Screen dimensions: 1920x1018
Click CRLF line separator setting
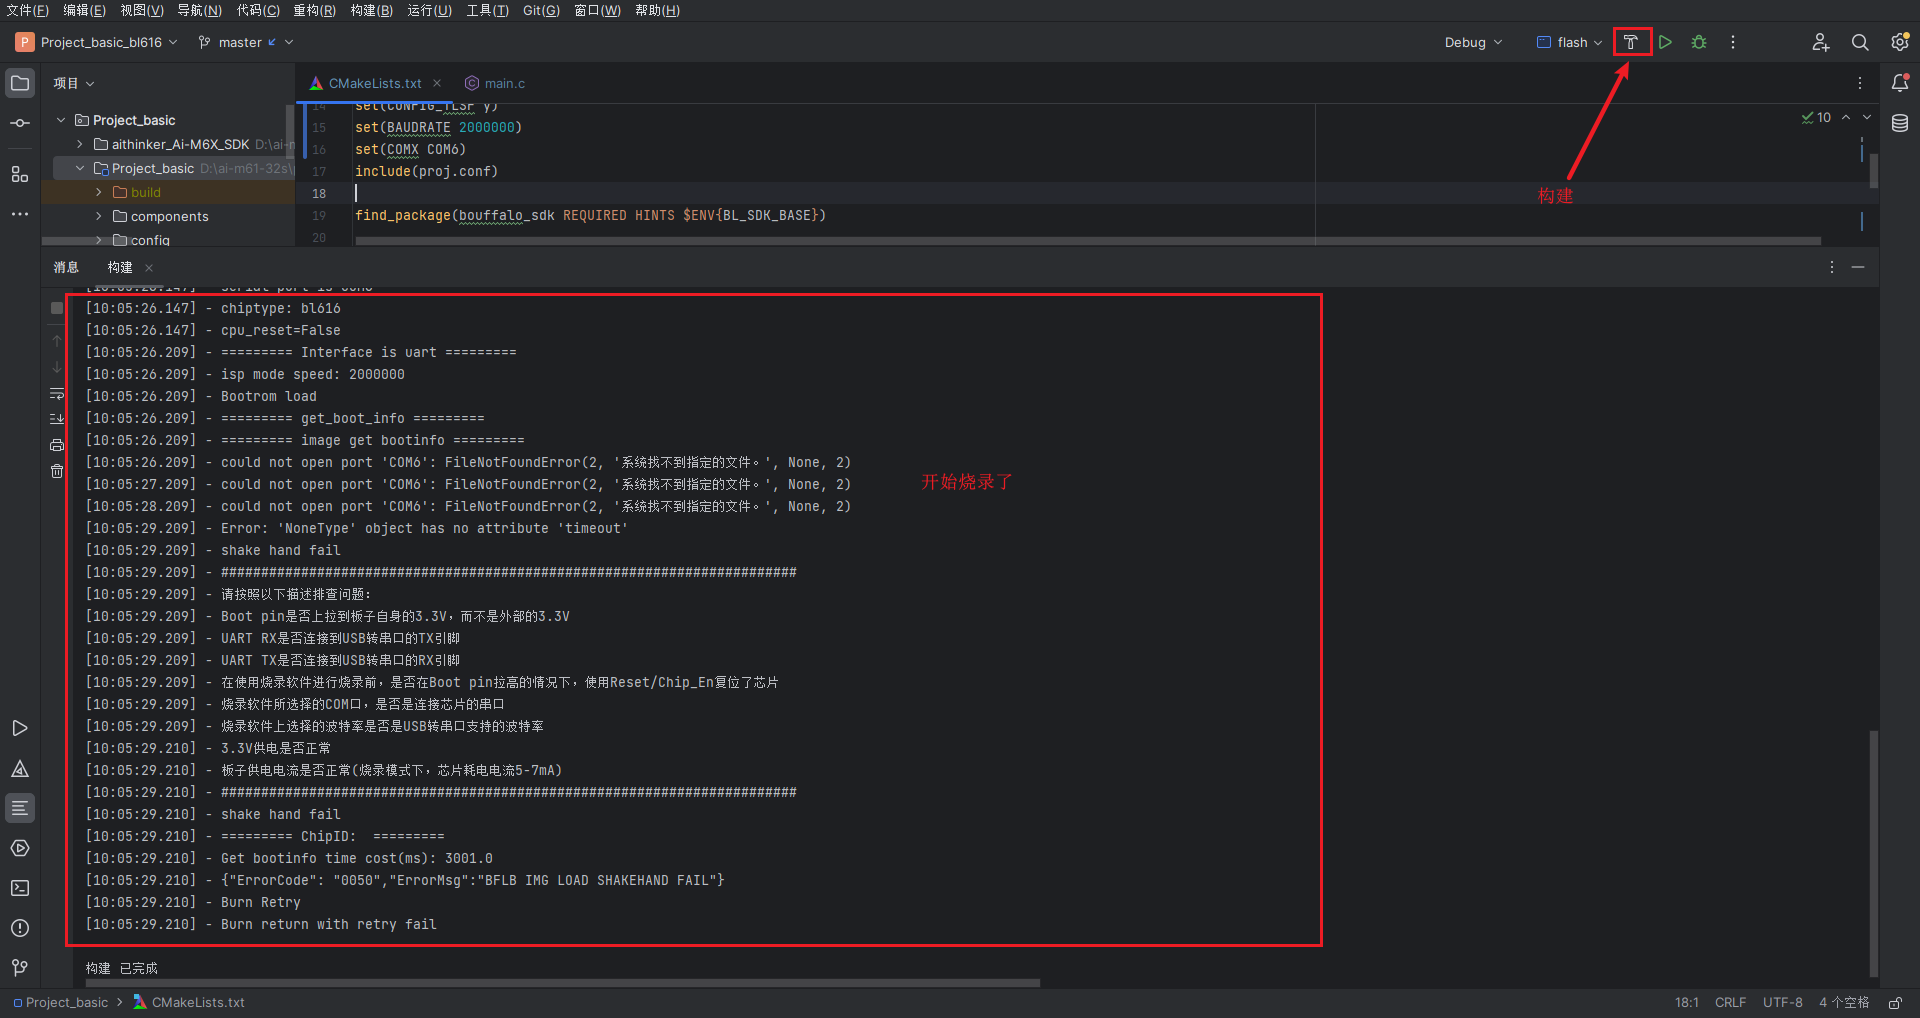point(1730,1002)
